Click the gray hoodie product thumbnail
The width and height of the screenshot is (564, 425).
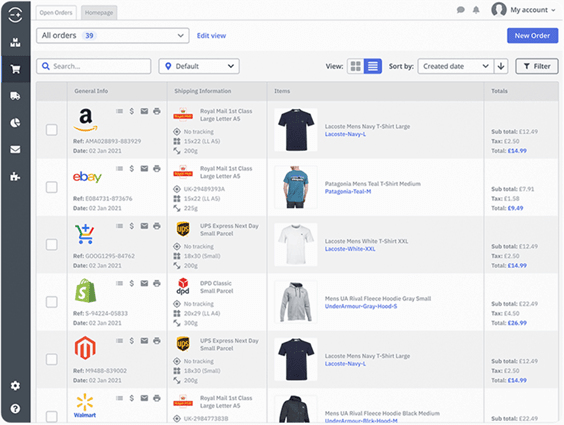[296, 302]
